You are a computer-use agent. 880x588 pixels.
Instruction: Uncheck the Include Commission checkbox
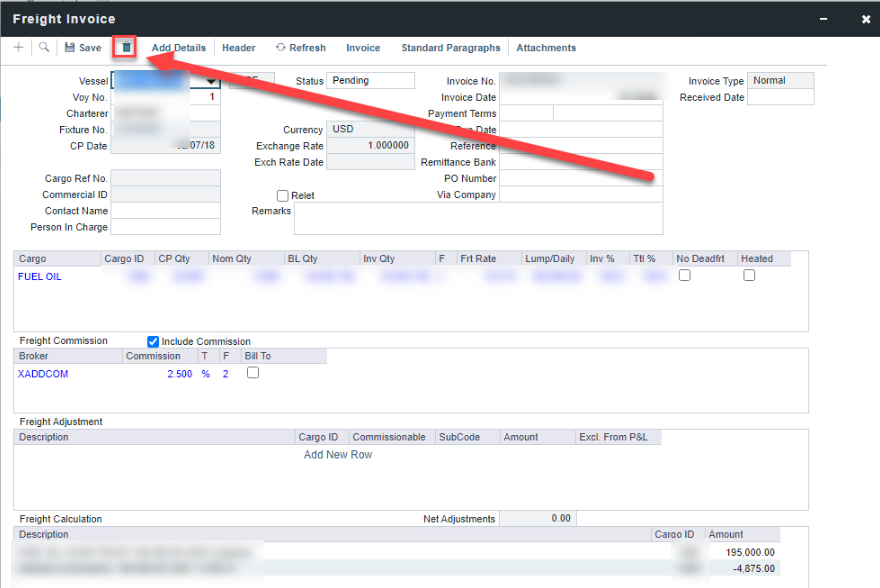[x=153, y=341]
